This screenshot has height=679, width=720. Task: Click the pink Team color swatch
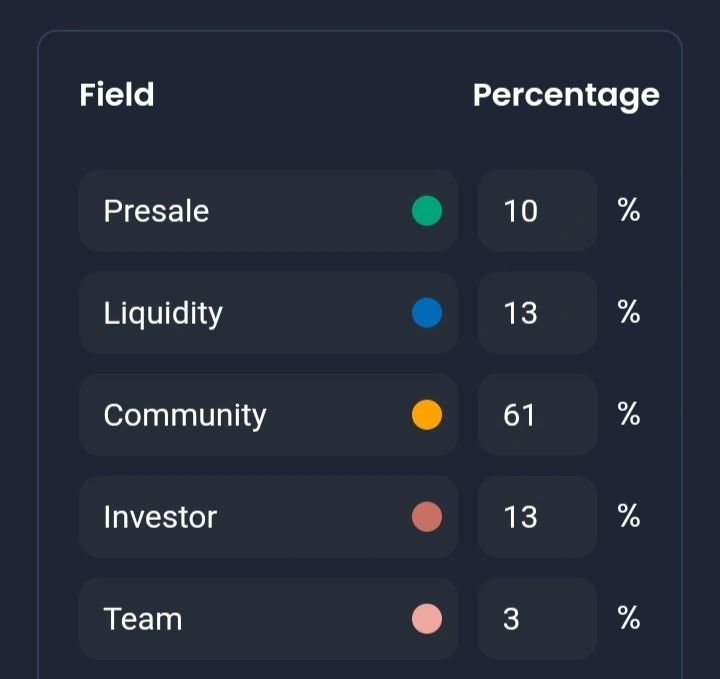click(x=427, y=619)
